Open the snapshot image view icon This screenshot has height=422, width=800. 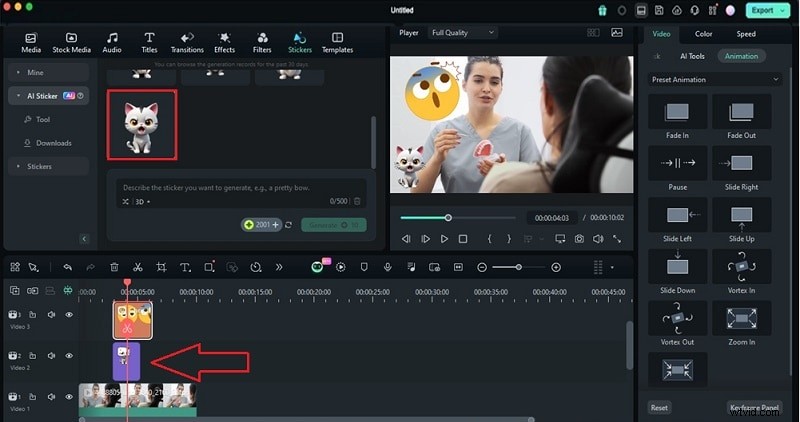tap(617, 33)
